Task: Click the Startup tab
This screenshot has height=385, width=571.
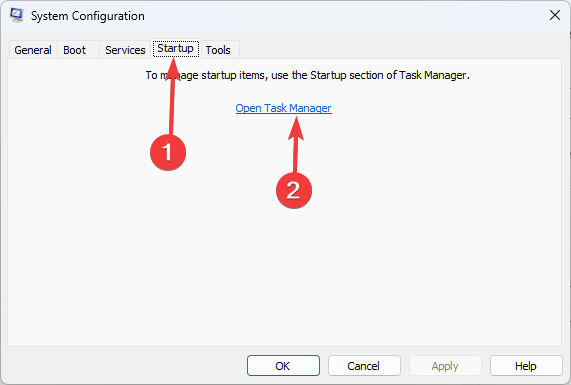Action: click(176, 48)
